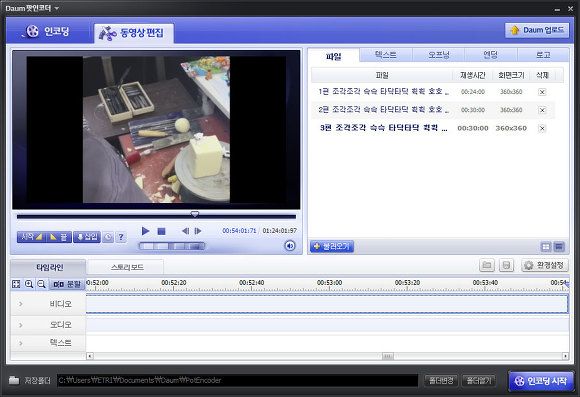Screen dimensions: 580x397
Task: Stop the video playback
Action: tap(161, 231)
